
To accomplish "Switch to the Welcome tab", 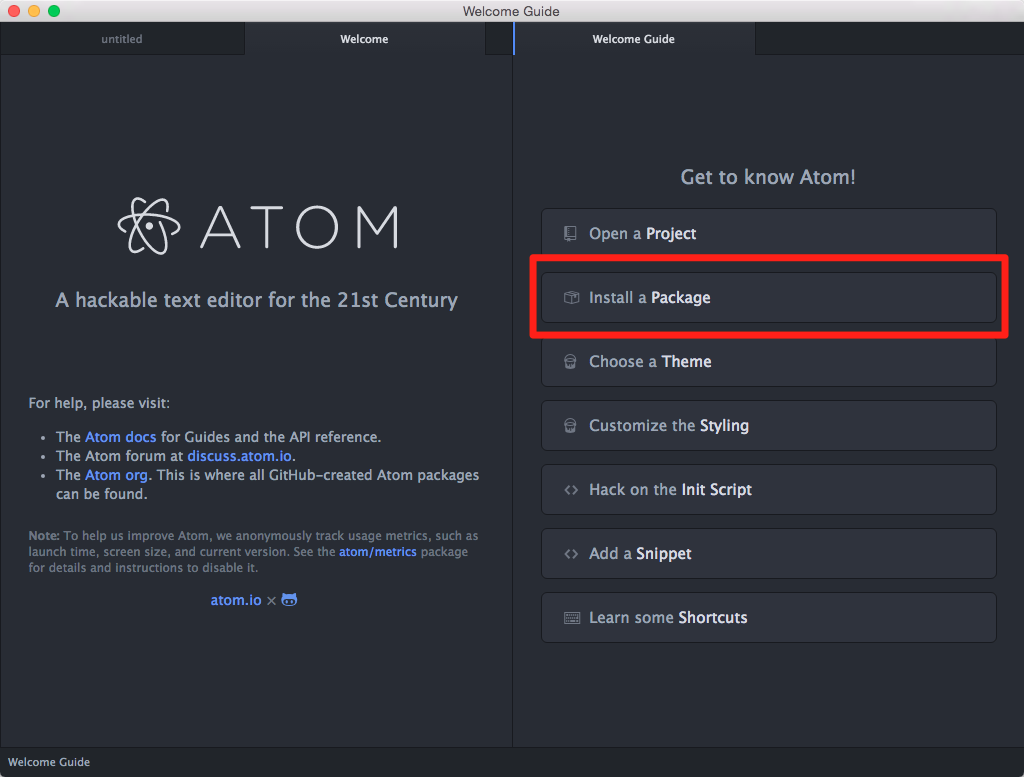I will pyautogui.click(x=364, y=39).
